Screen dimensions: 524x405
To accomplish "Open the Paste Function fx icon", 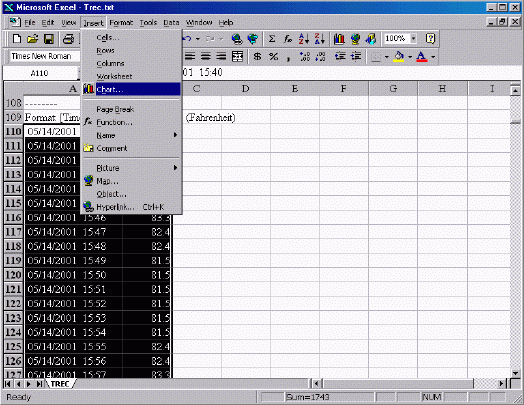I will [287, 39].
